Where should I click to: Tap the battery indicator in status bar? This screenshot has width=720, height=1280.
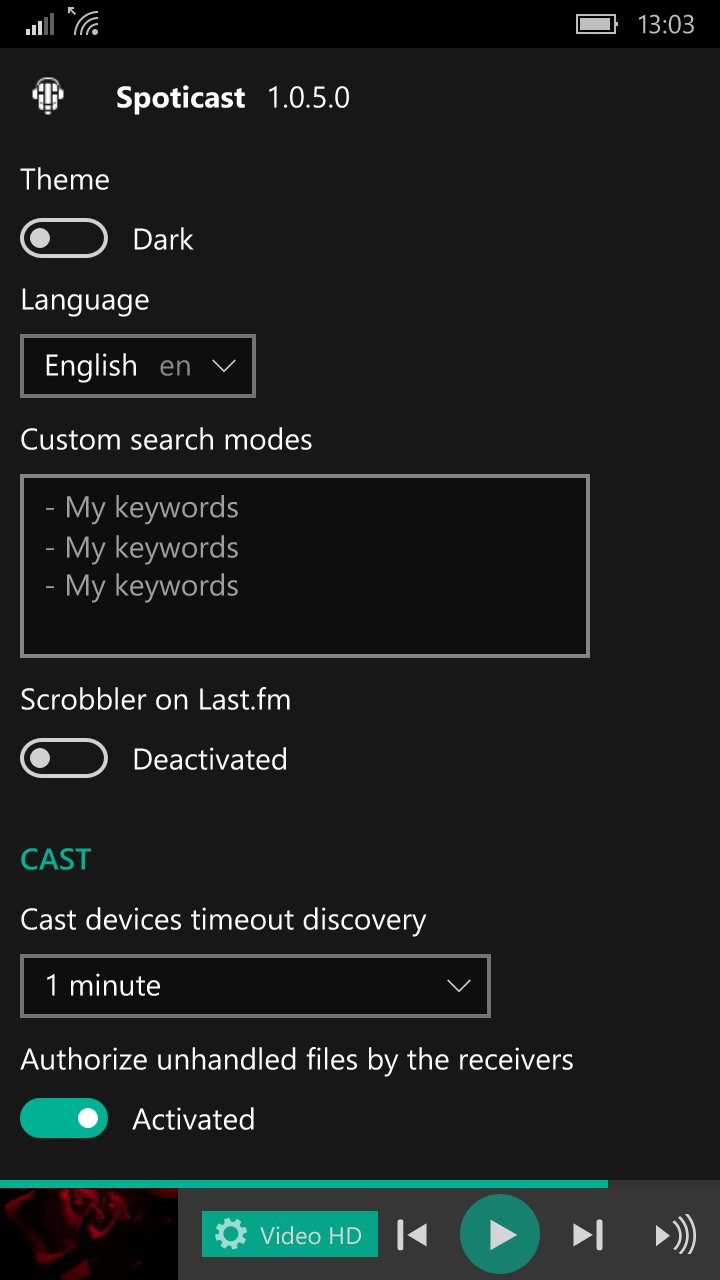597,24
